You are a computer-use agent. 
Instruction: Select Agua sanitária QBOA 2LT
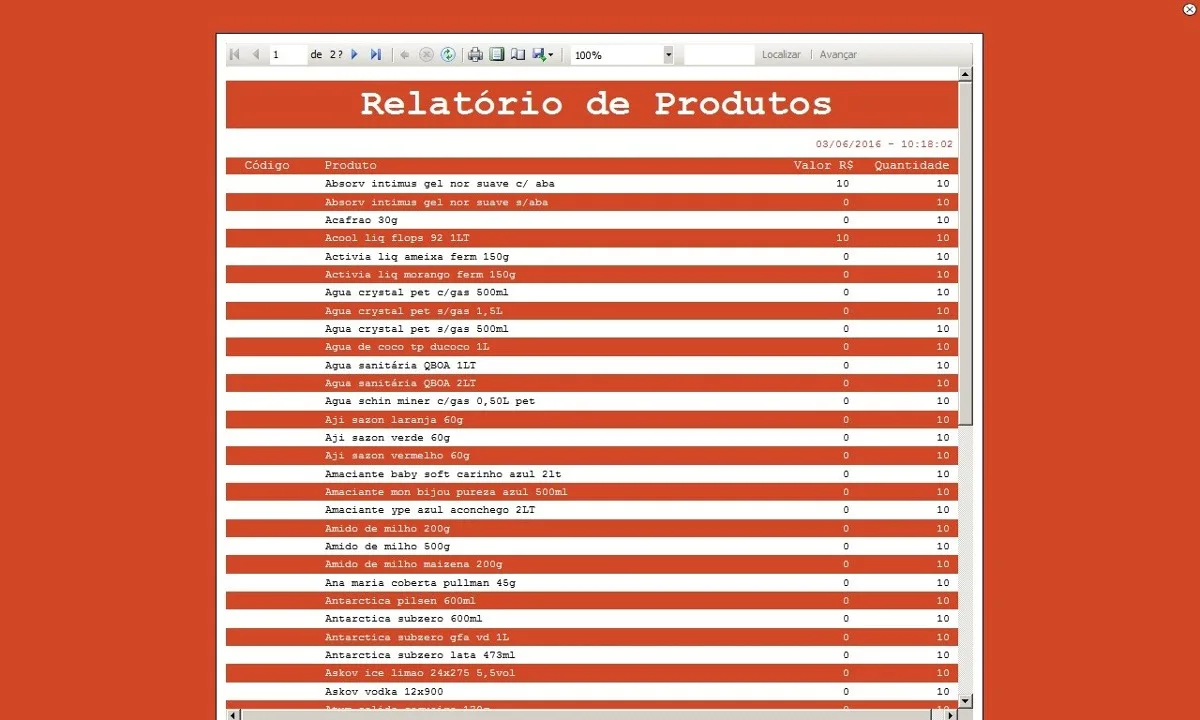pyautogui.click(x=592, y=383)
